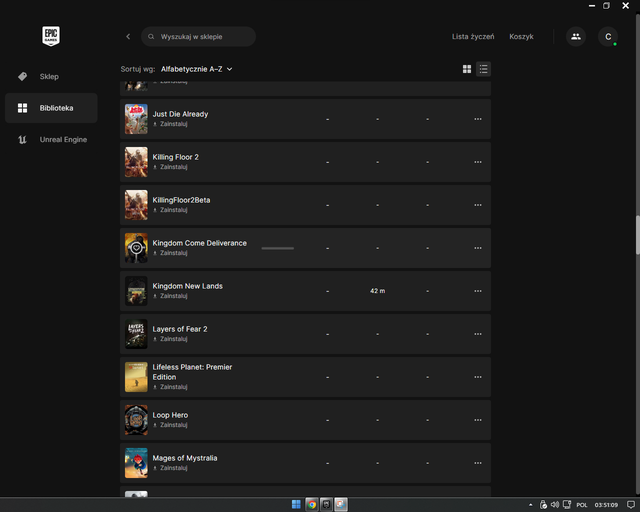This screenshot has width=640, height=512.
Task: Click the Epic Games logo
Action: pos(51,36)
